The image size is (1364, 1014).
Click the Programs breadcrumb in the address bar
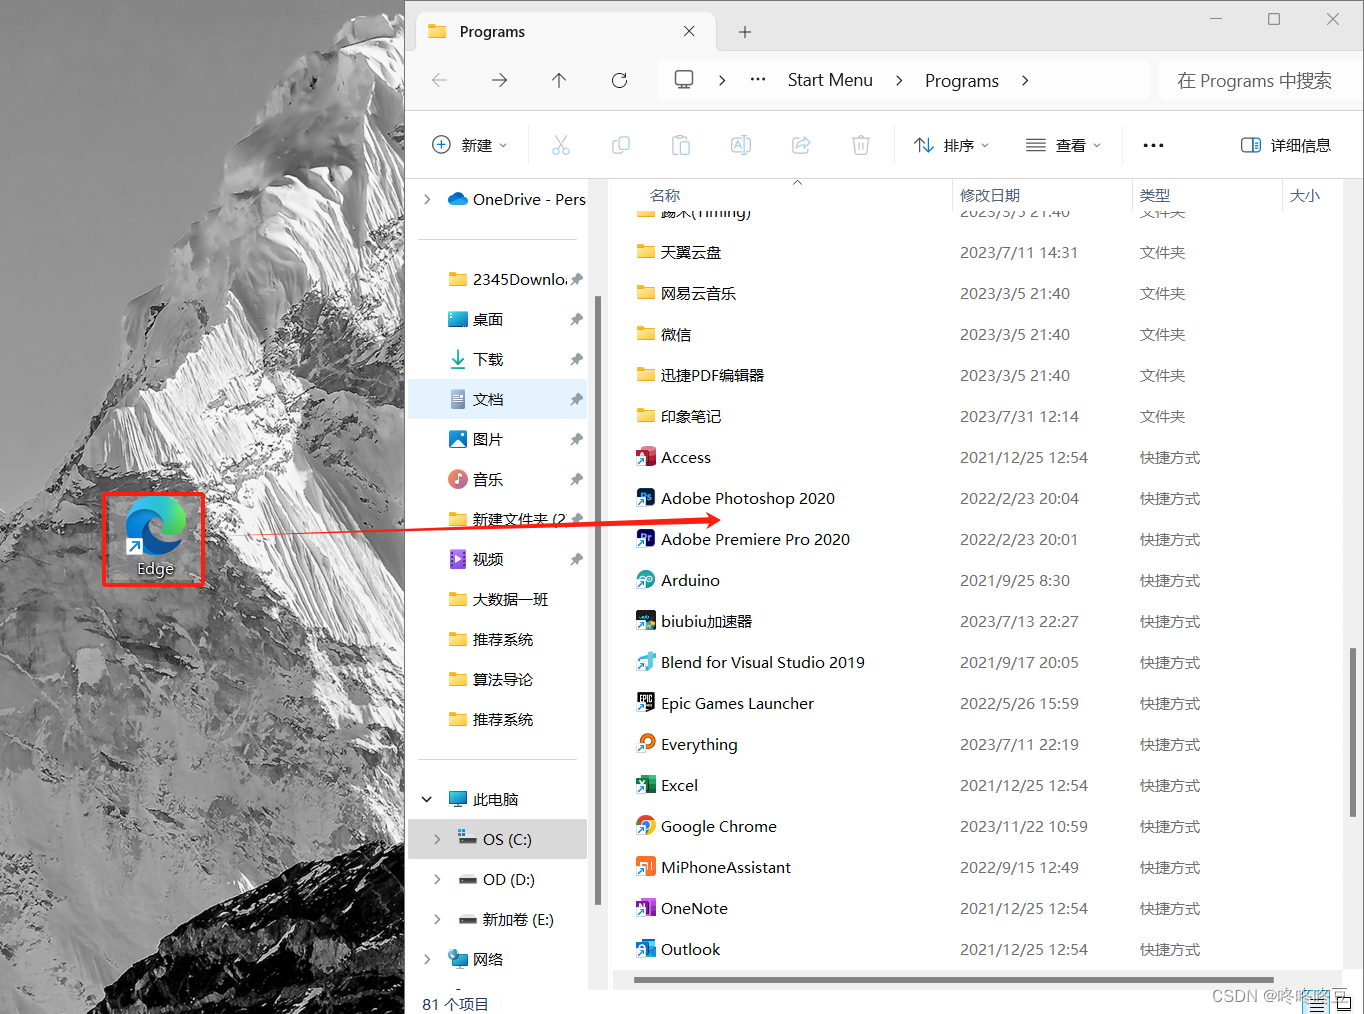[962, 80]
